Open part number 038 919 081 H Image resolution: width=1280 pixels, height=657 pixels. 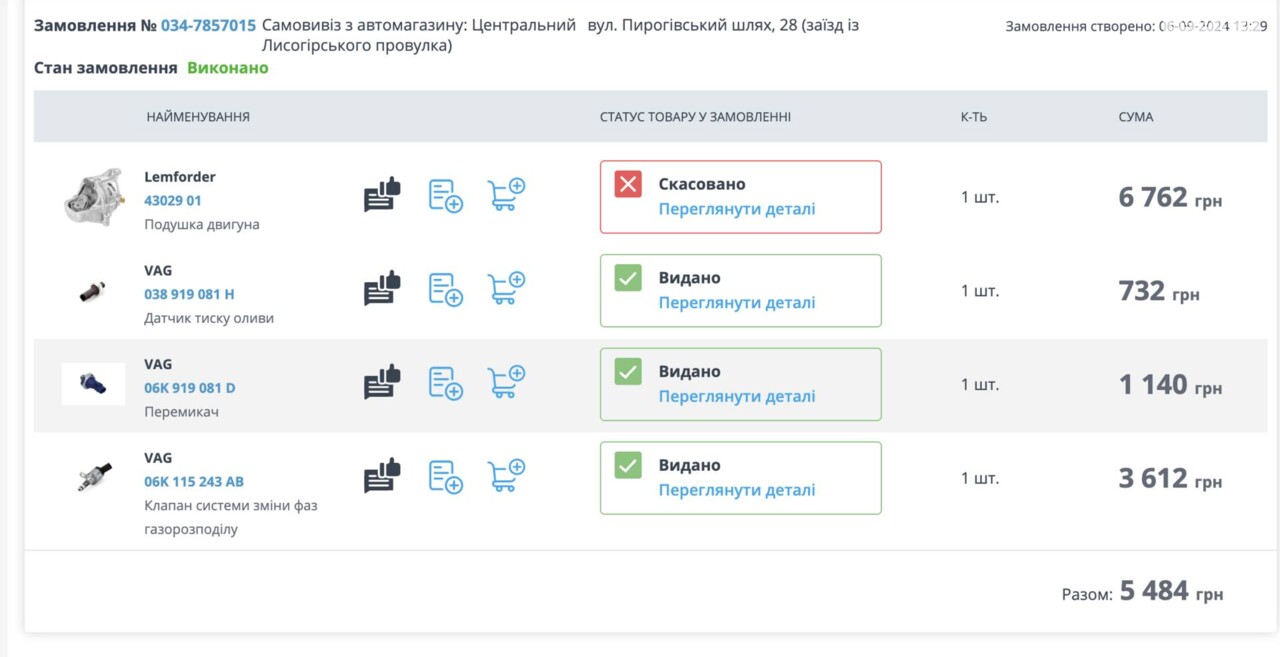[189, 294]
